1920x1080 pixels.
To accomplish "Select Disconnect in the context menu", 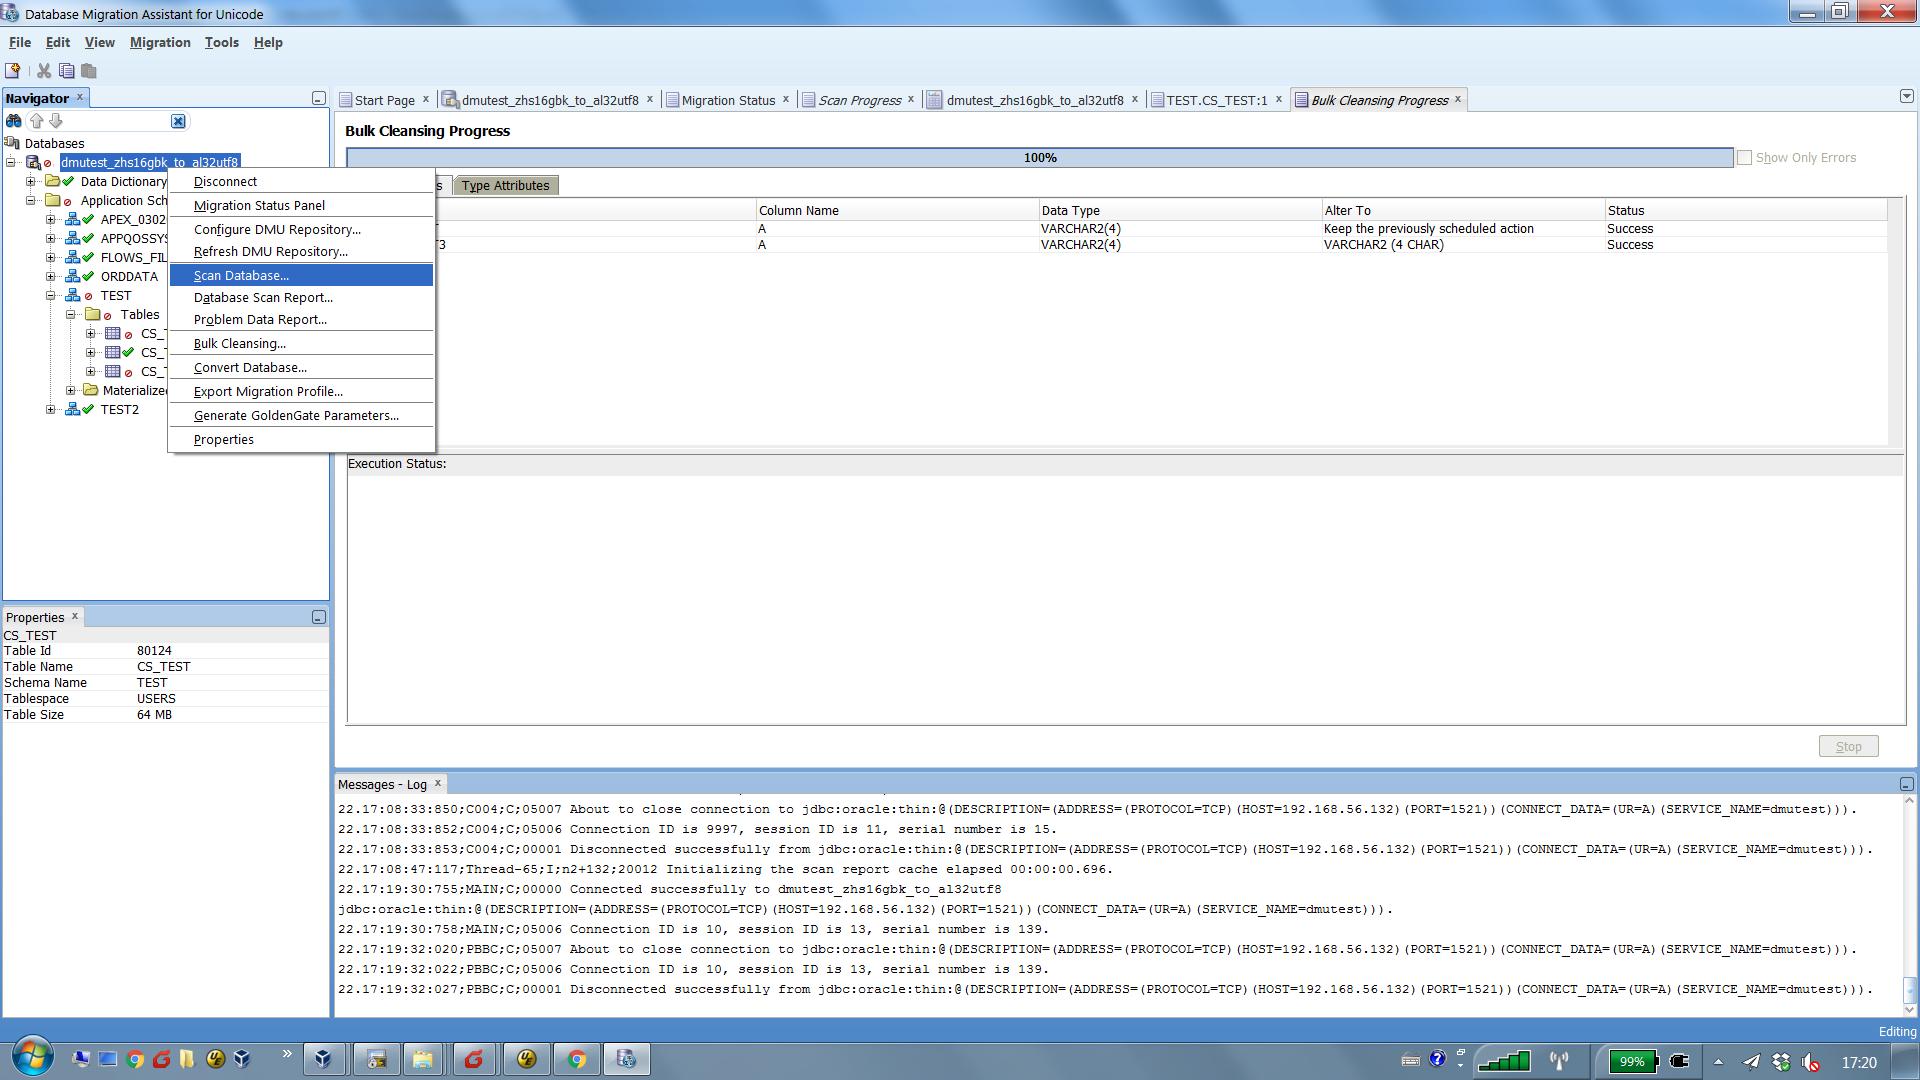I will point(301,181).
